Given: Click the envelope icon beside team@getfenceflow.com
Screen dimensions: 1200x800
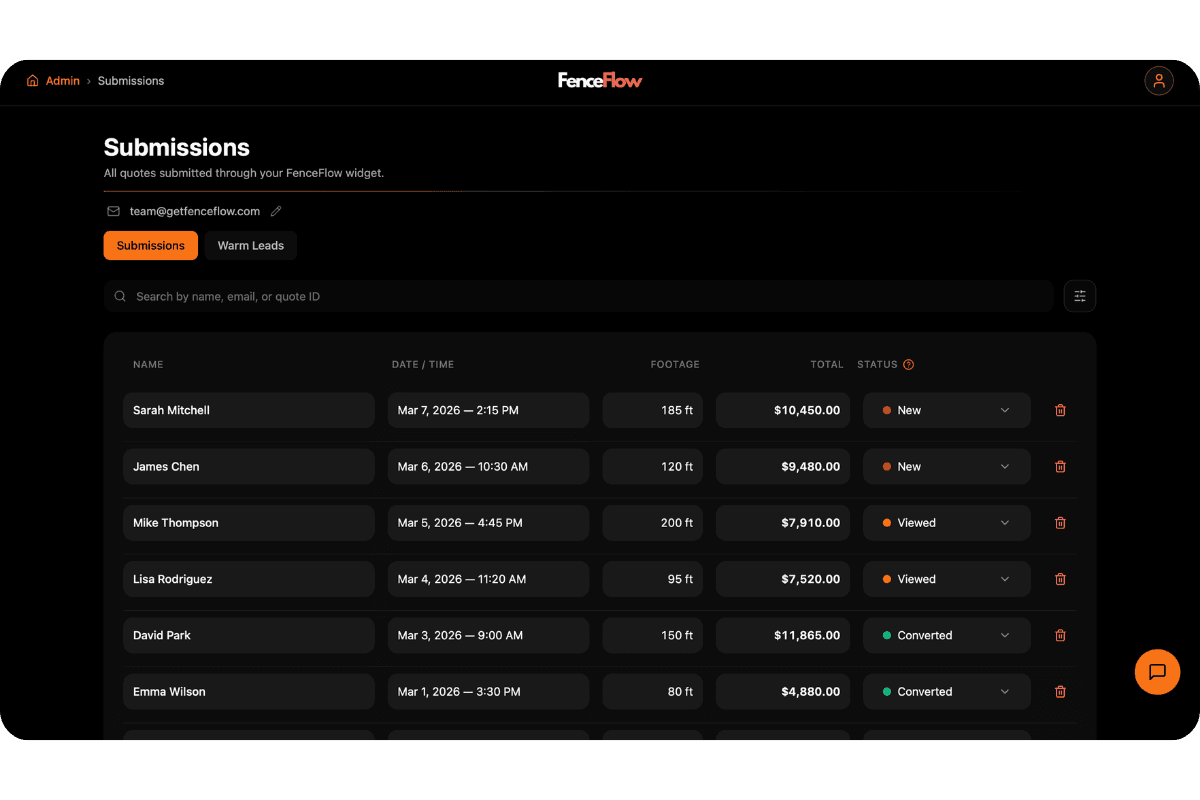Looking at the screenshot, I should click(x=112, y=211).
